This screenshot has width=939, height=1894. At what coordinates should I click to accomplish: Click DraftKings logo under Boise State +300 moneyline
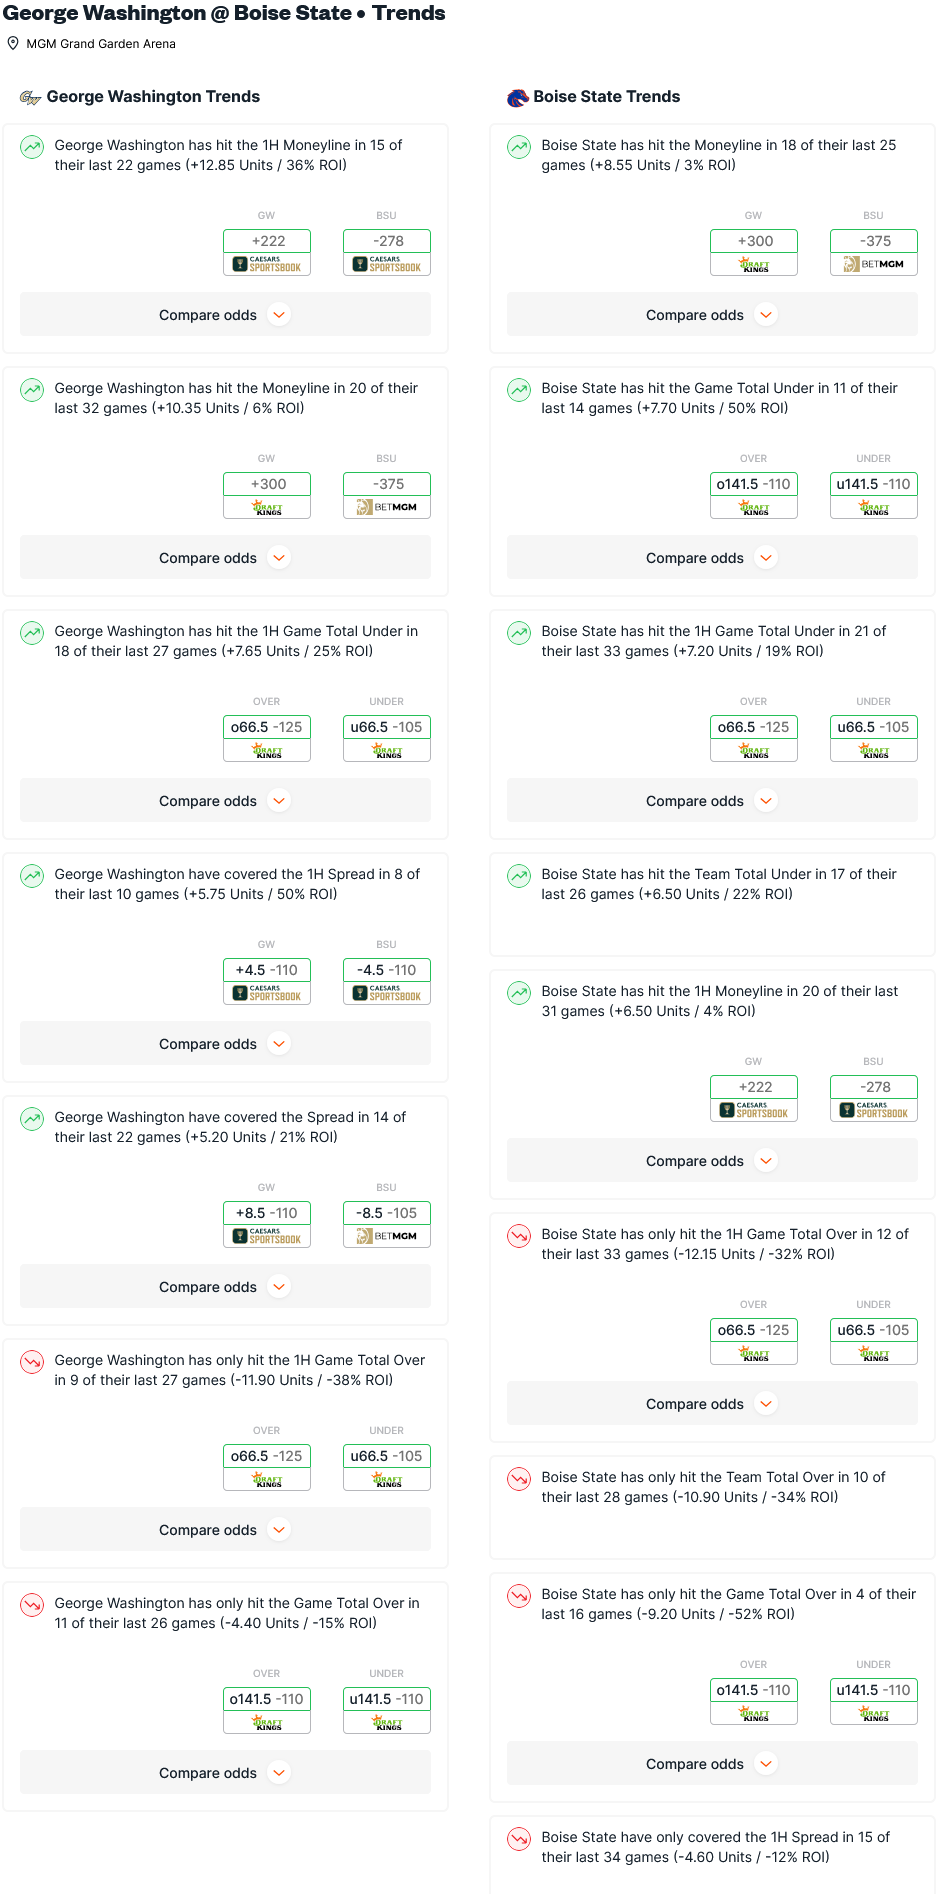click(754, 264)
